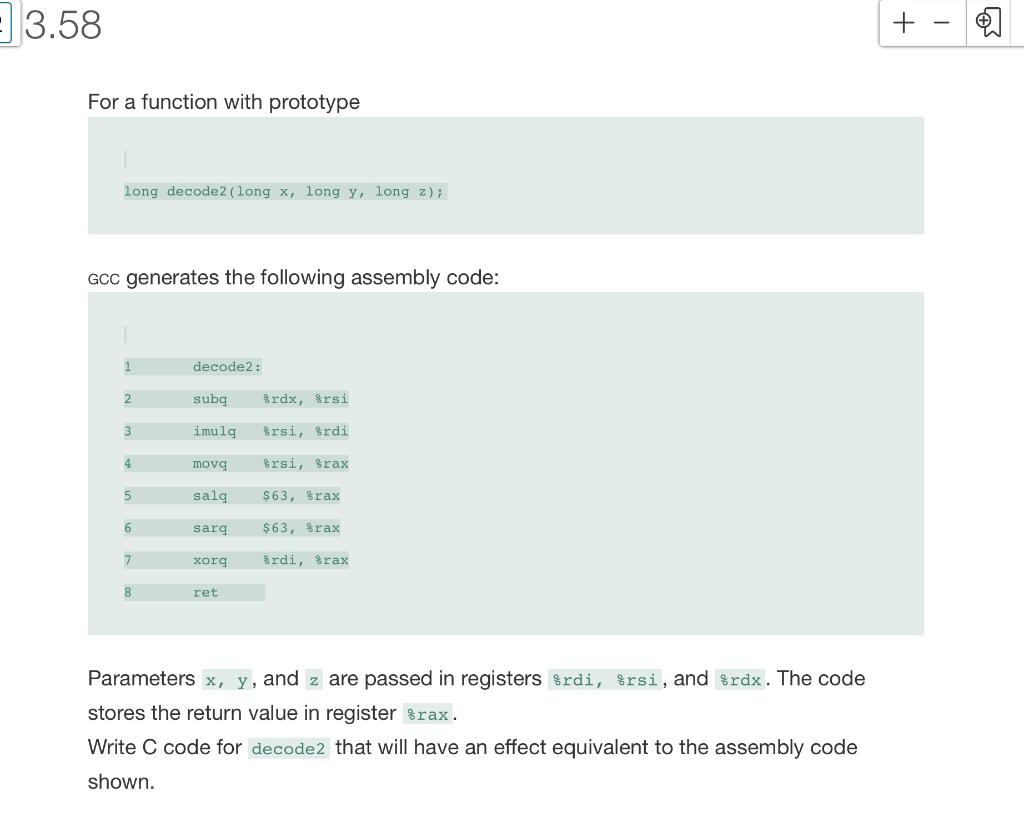Select the %rdx highlighted code token
The width and height of the screenshot is (1024, 817).
coord(739,678)
